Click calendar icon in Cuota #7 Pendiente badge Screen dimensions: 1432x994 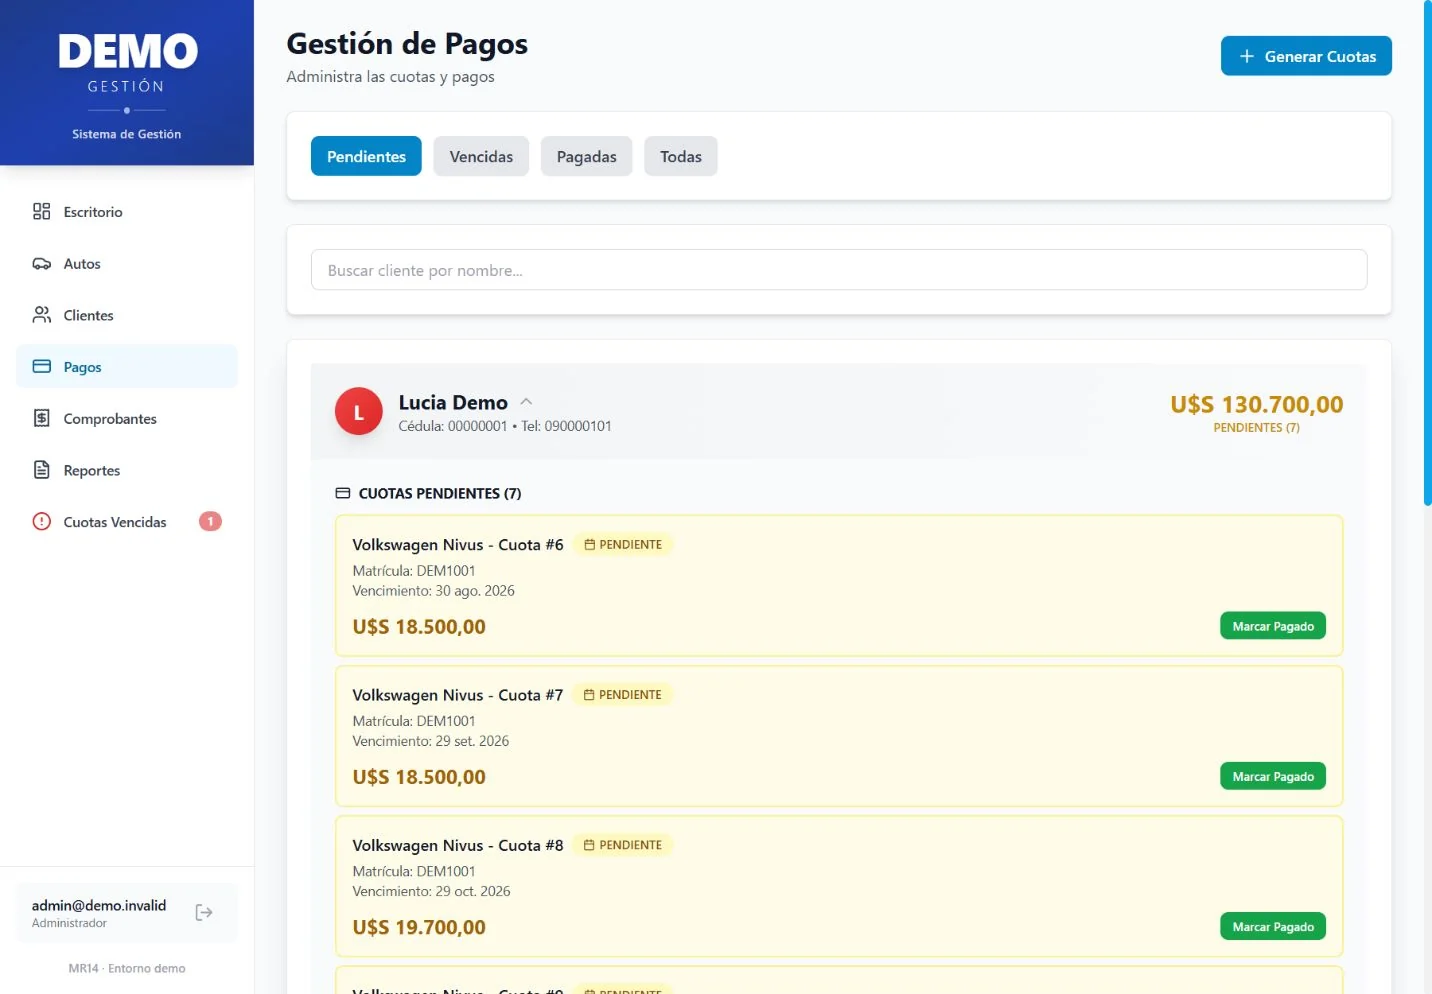589,695
